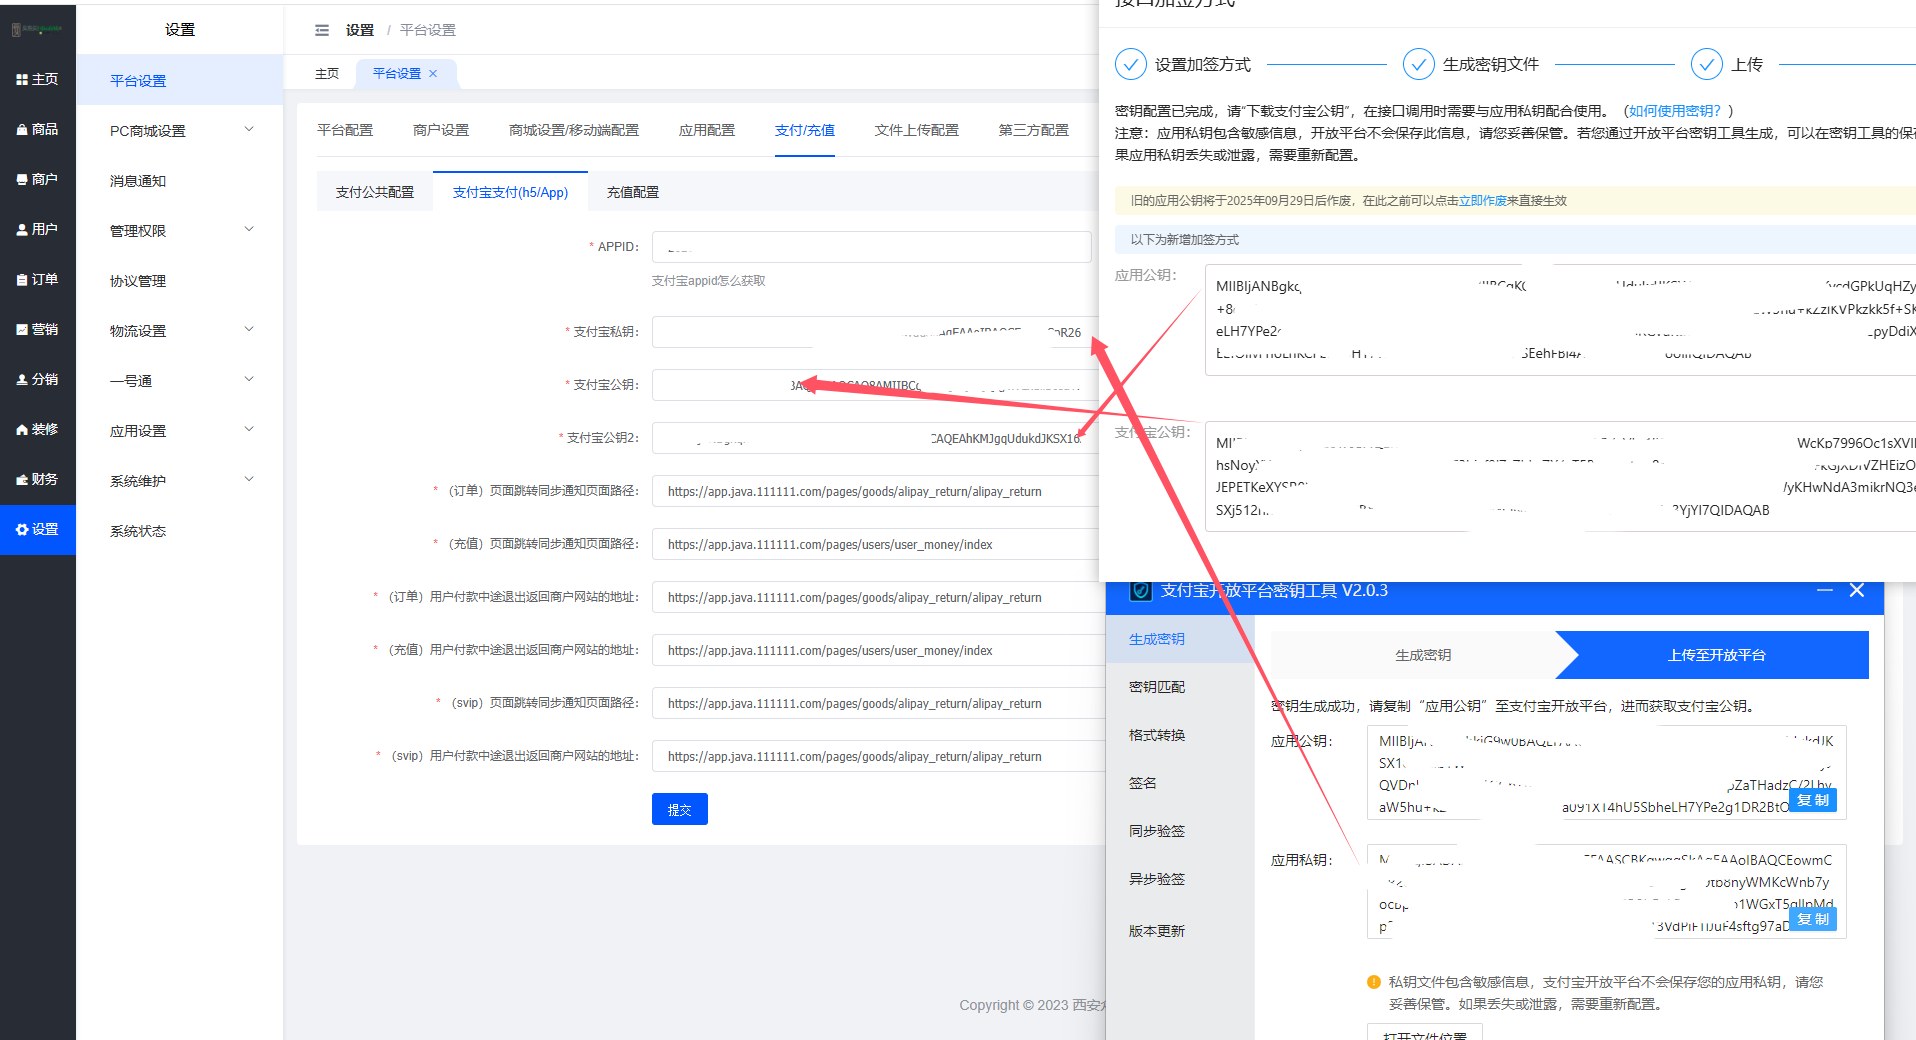This screenshot has height=1040, width=1916.
Task: Open the 充值配置 sub-tab
Action: (633, 192)
